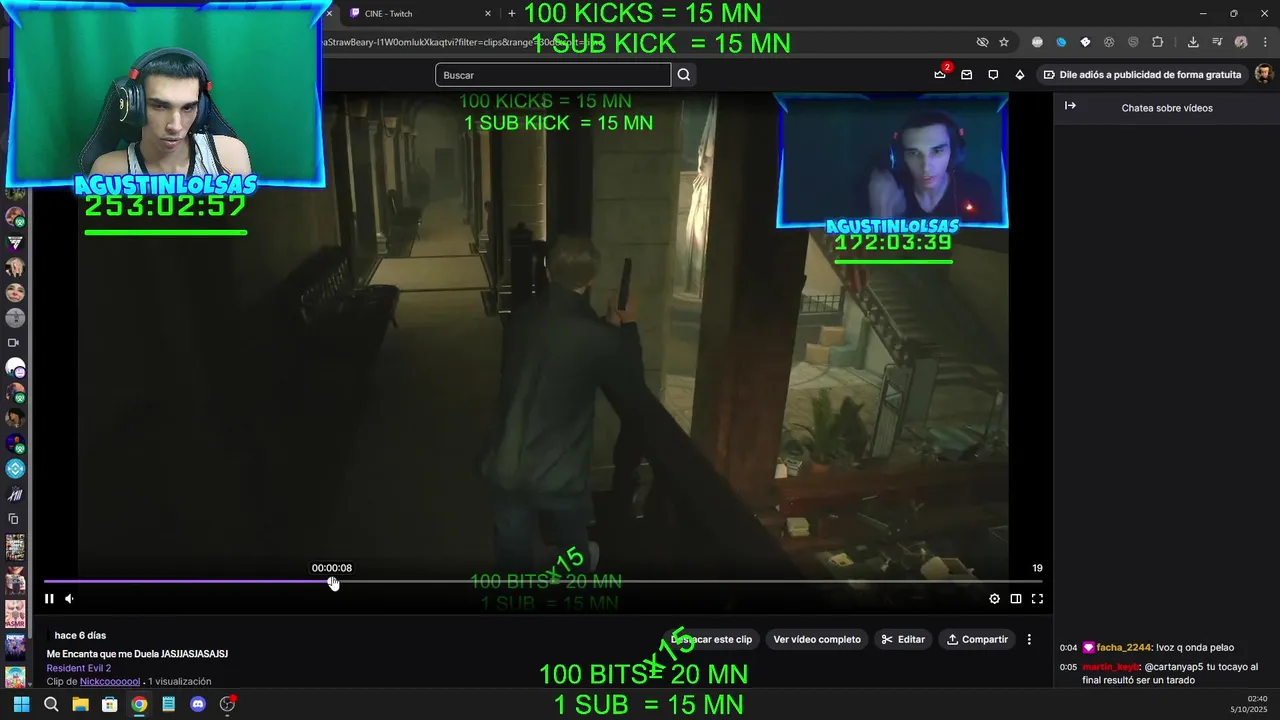Open Chrome downloads
Screen dimensions: 1280x720
tap(1193, 42)
